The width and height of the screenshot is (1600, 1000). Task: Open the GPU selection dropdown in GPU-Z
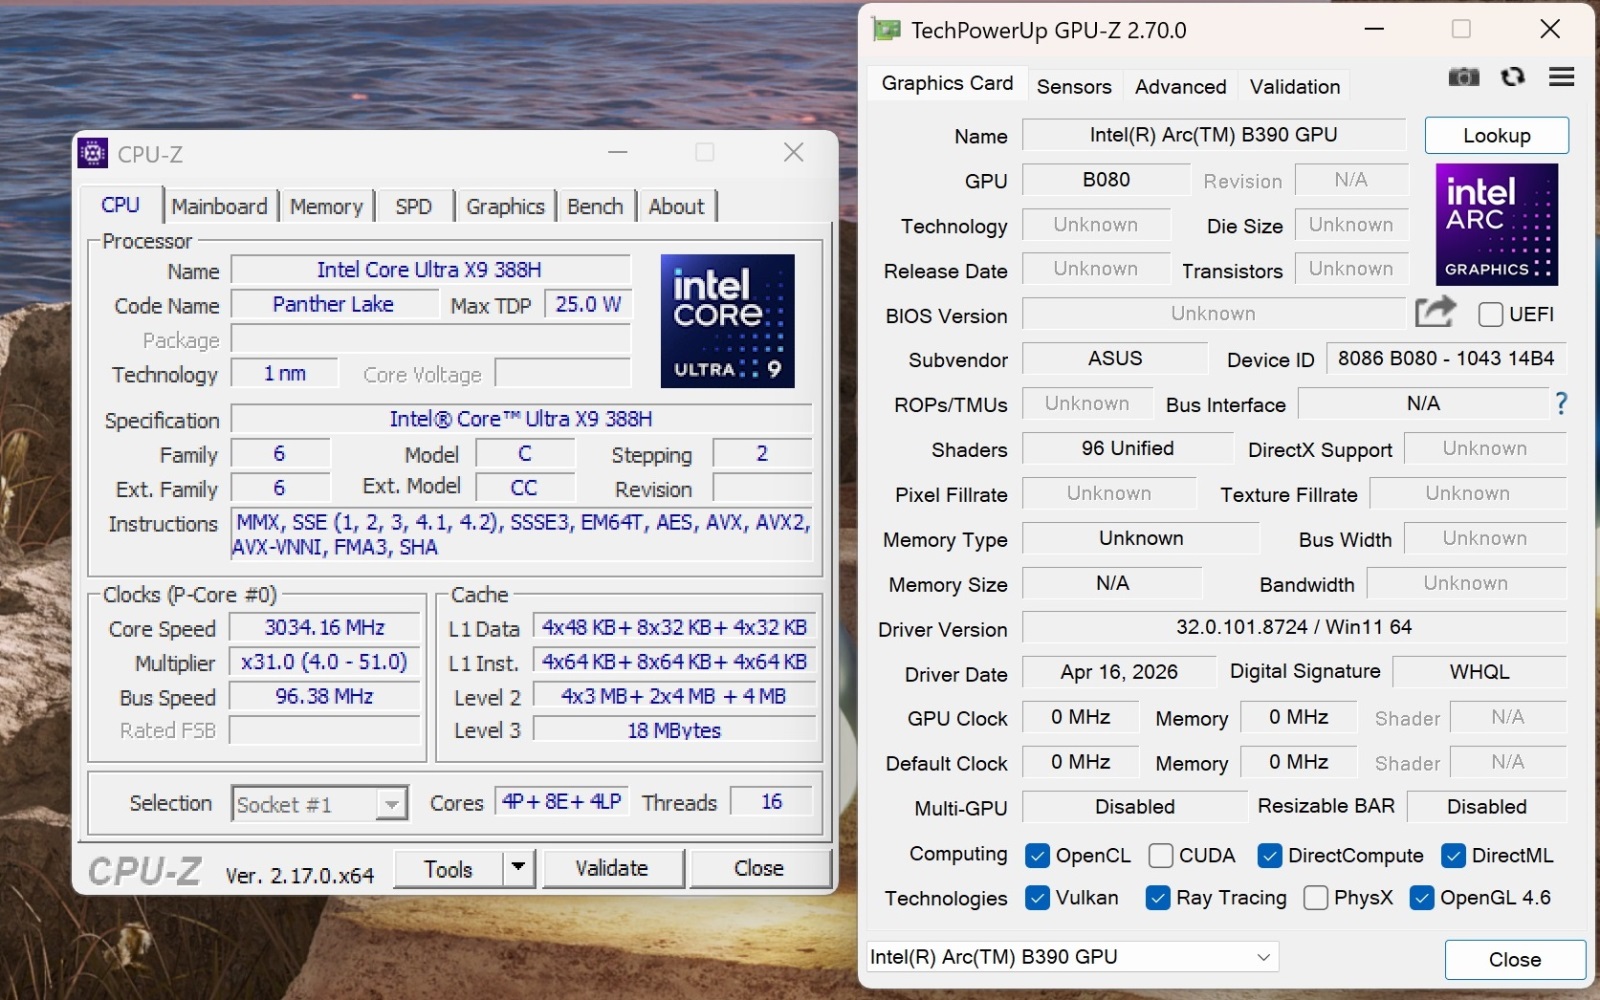[x=1072, y=957]
